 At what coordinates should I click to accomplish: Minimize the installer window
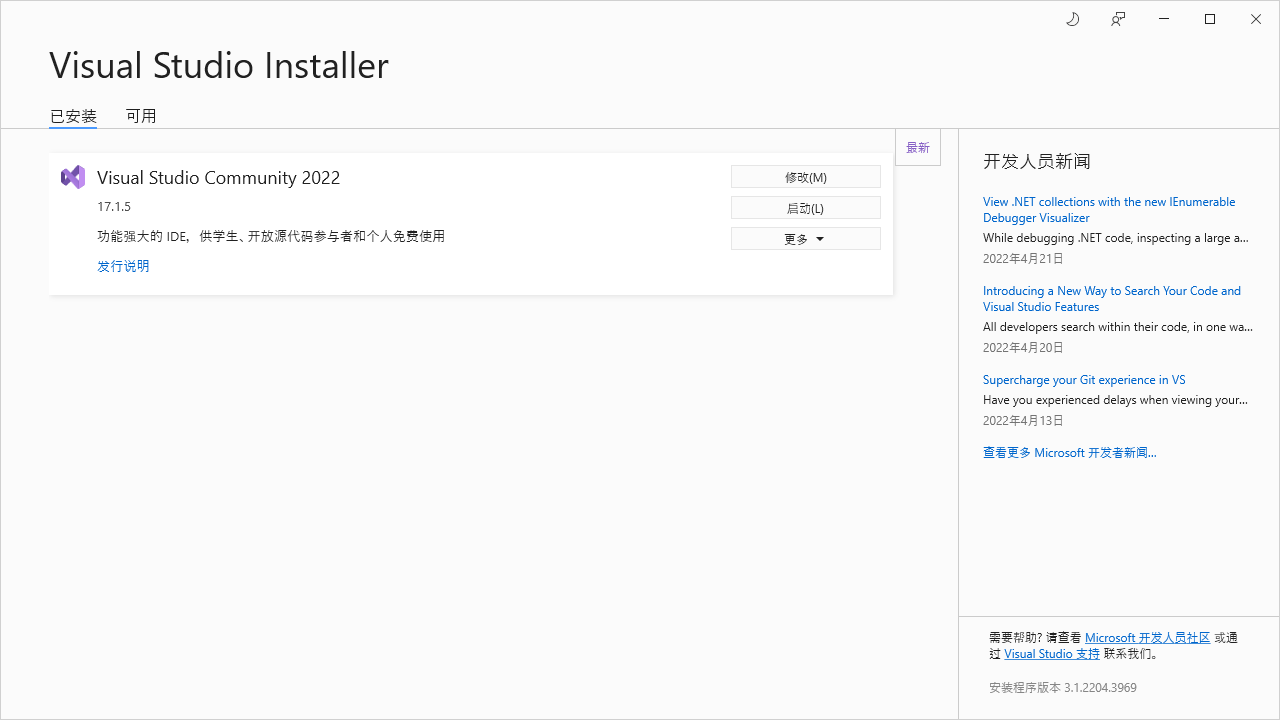click(1164, 19)
